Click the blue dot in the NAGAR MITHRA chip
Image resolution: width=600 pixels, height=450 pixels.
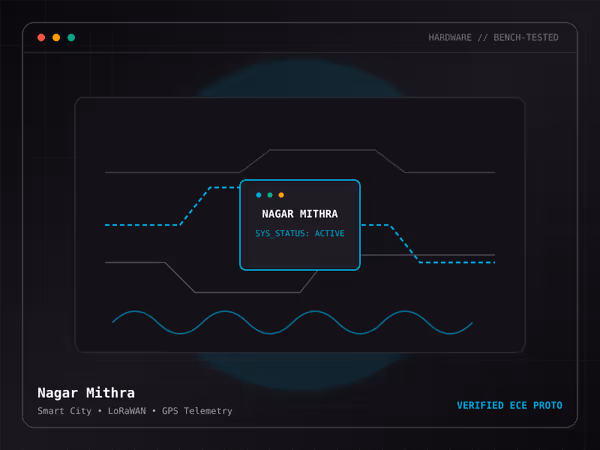[x=259, y=195]
